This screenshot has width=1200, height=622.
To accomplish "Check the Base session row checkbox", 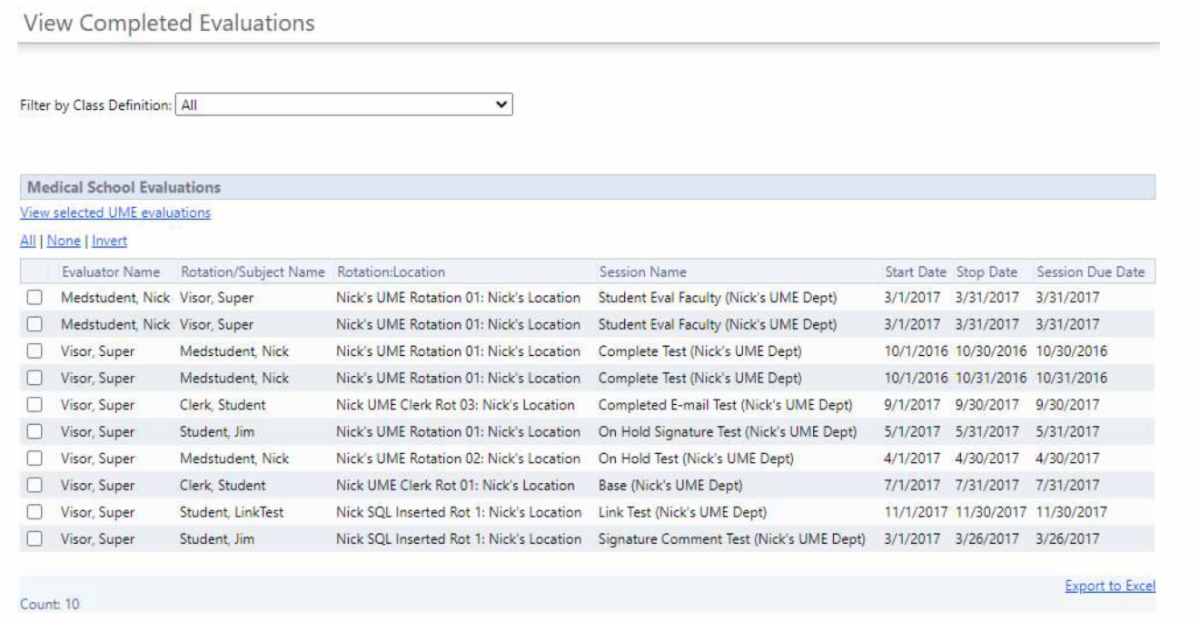I will point(35,486).
